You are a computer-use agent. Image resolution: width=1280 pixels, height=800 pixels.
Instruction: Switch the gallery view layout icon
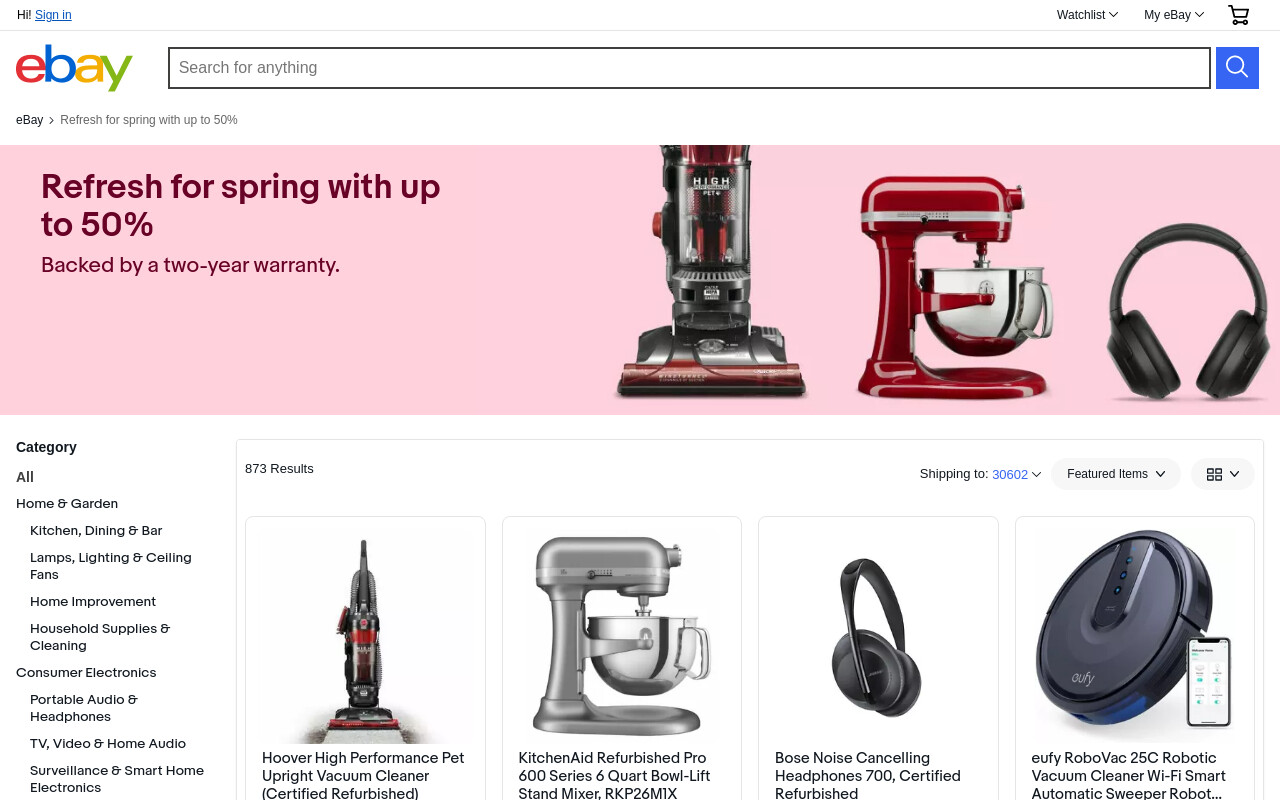point(1222,474)
